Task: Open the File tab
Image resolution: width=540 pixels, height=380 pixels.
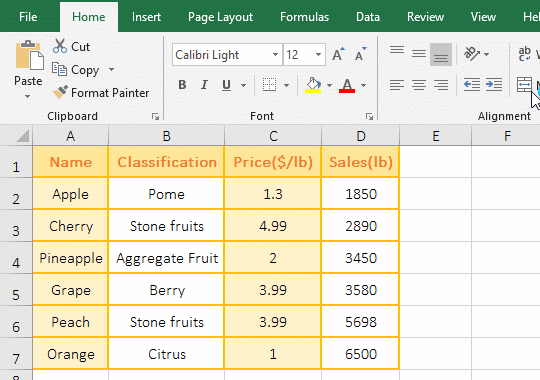Action: point(28,17)
